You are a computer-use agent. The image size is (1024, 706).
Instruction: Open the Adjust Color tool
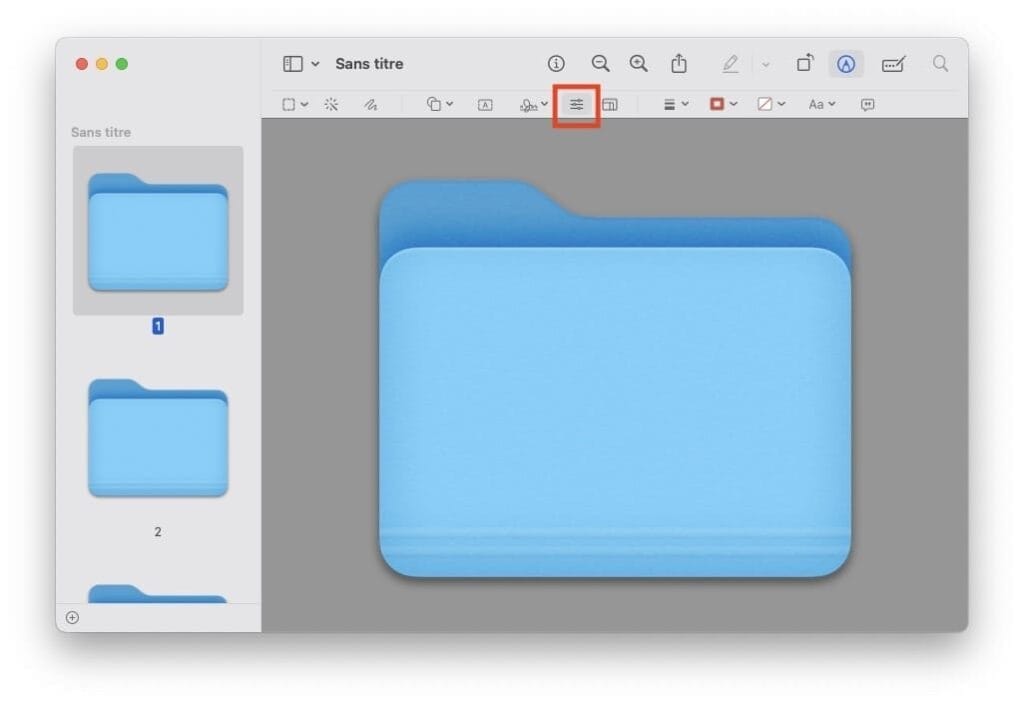[577, 105]
